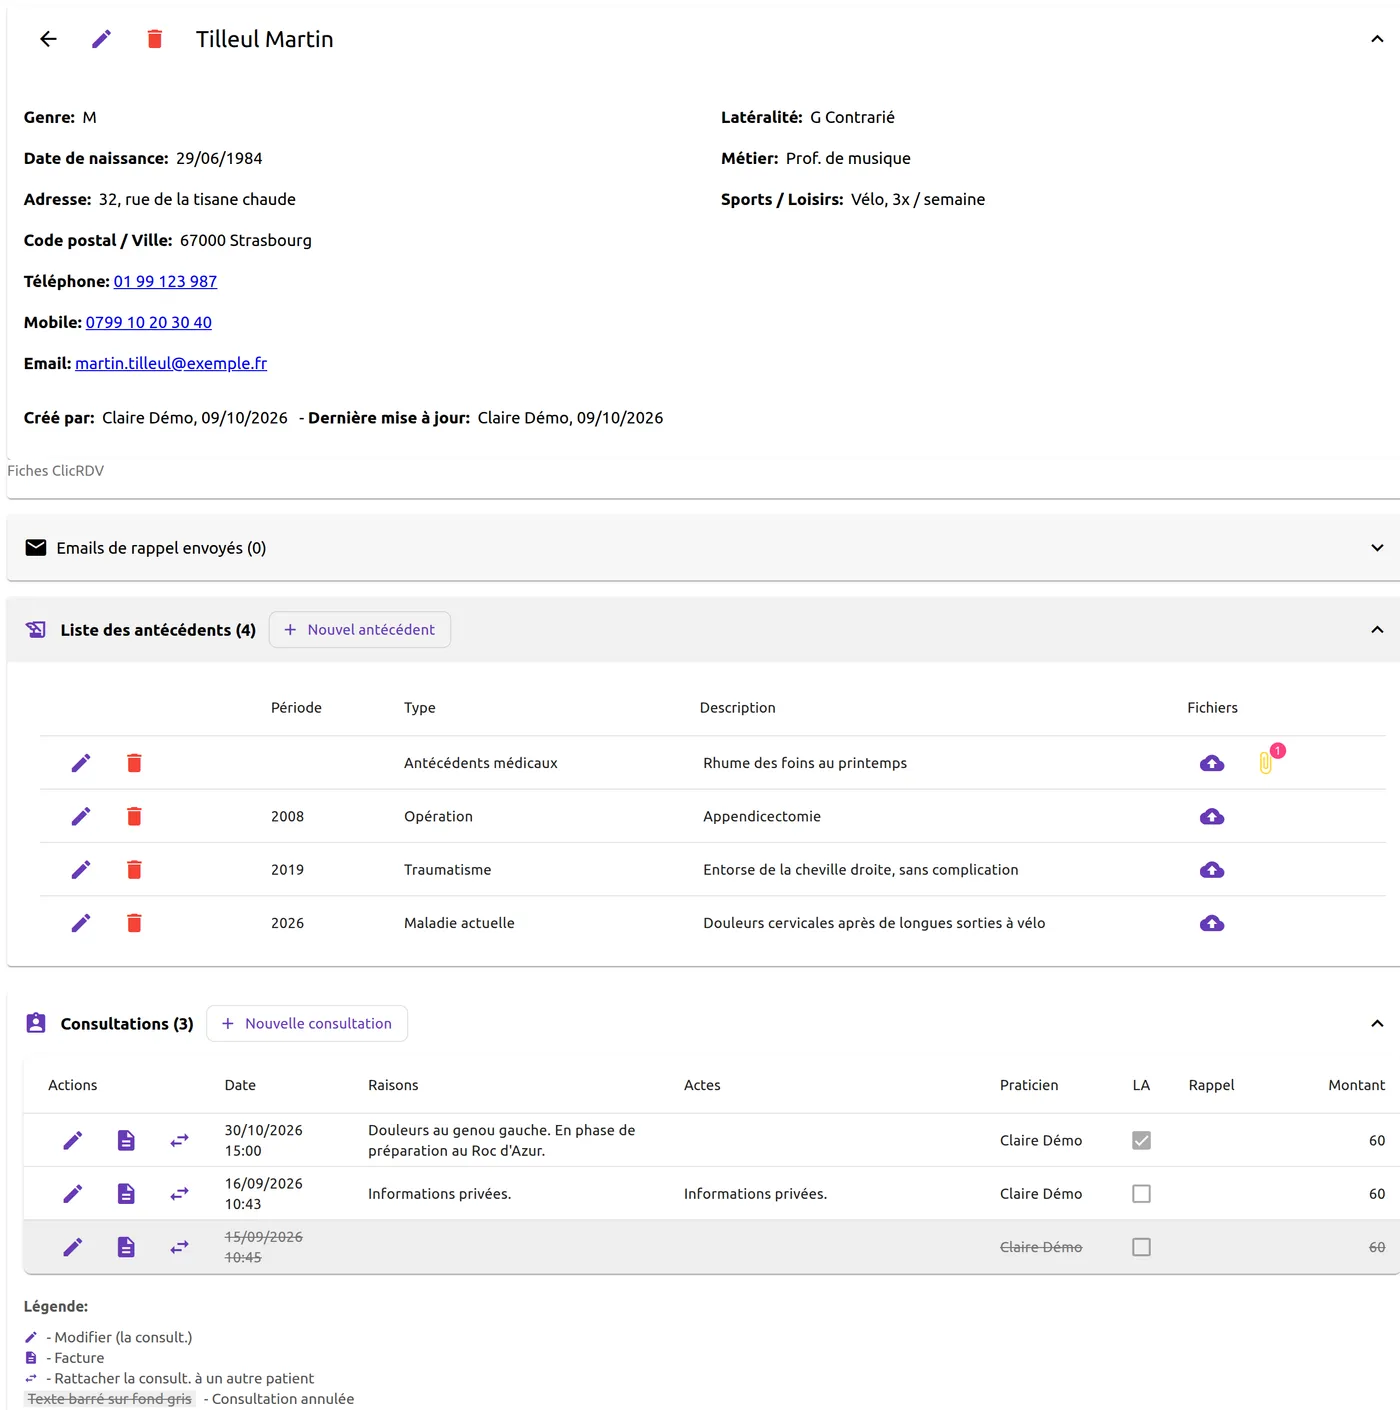Collapse the Liste des antécédents panel
The width and height of the screenshot is (1400, 1410).
click(x=1377, y=630)
